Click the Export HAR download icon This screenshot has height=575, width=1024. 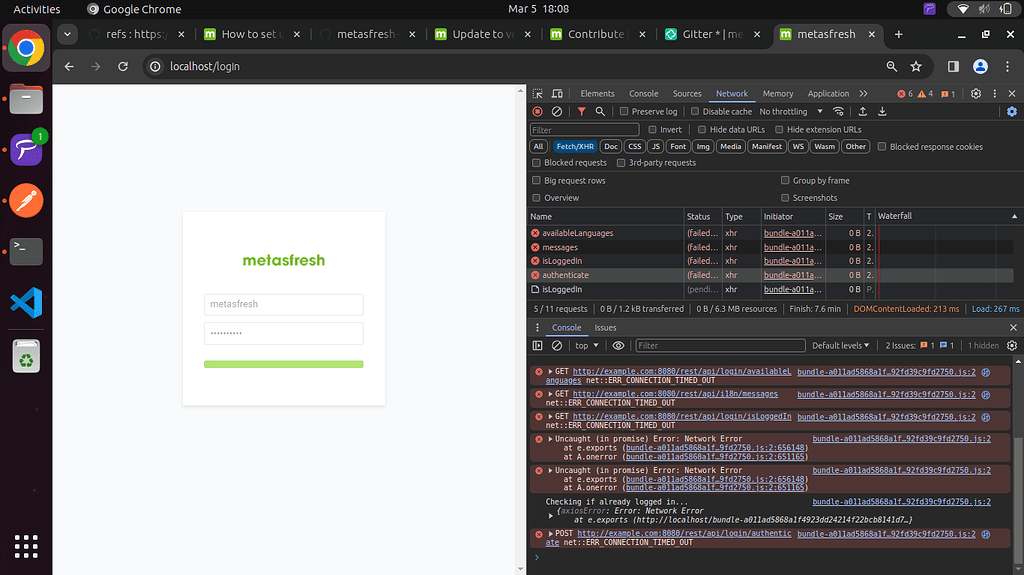(882, 112)
